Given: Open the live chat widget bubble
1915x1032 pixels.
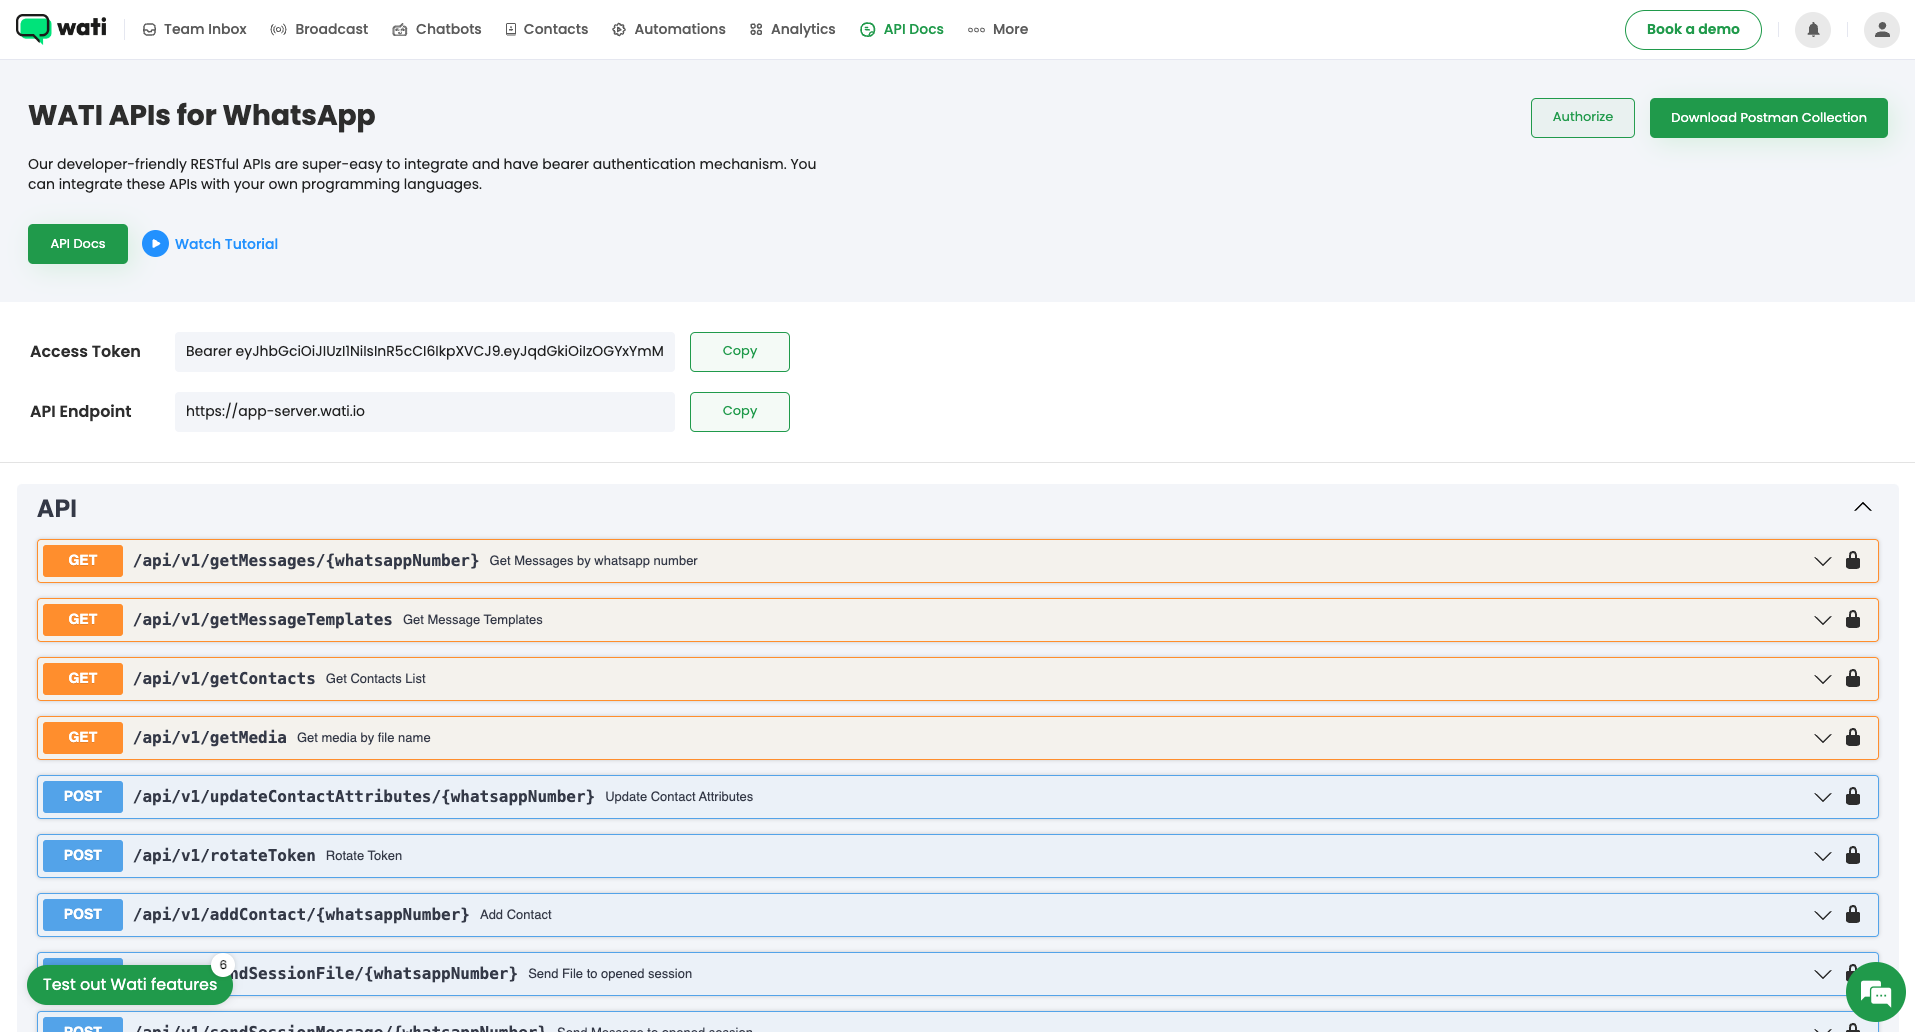Looking at the screenshot, I should click(x=1877, y=991).
